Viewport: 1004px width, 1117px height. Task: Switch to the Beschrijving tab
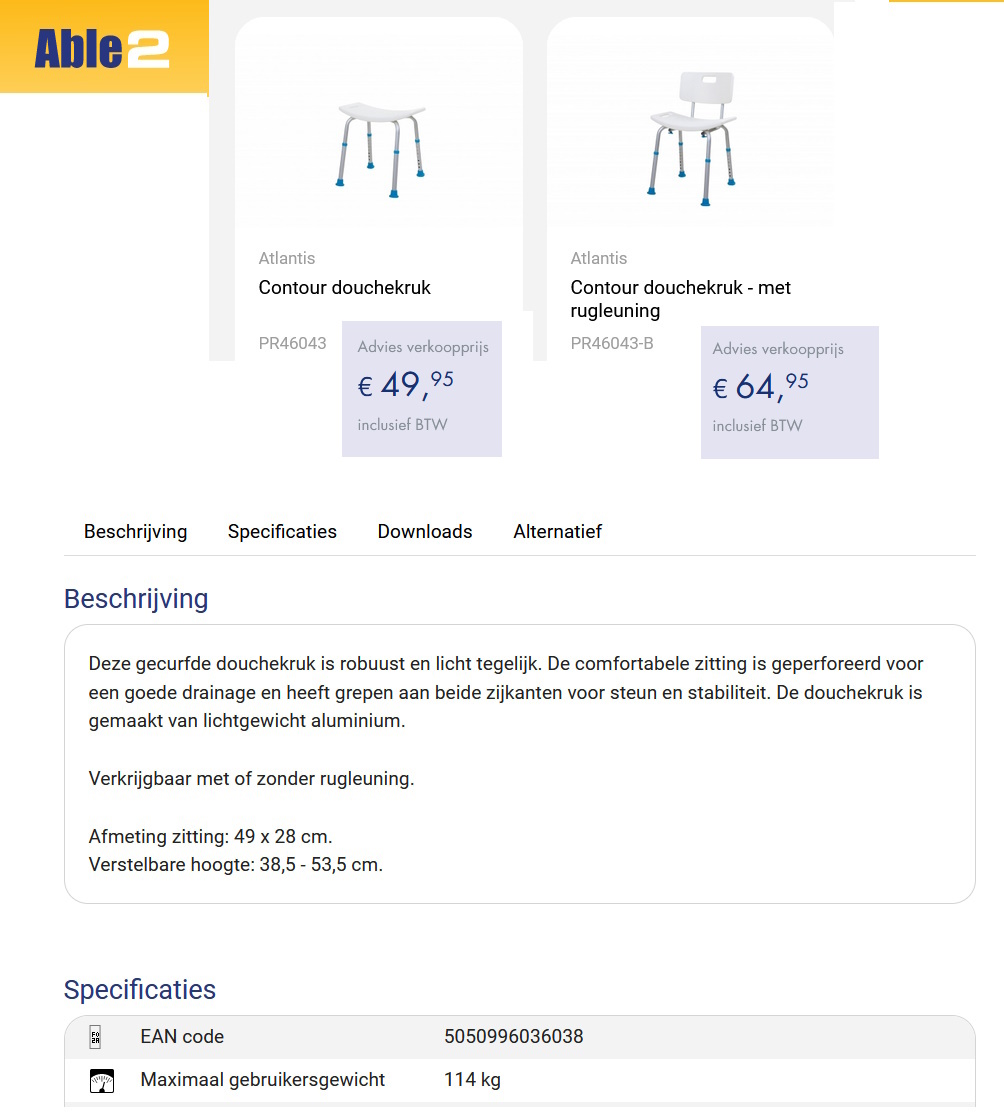[135, 531]
